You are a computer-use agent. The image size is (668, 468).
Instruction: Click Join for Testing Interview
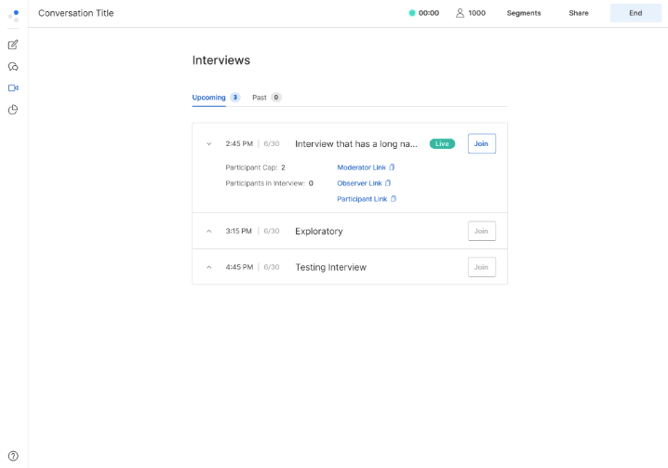(481, 267)
